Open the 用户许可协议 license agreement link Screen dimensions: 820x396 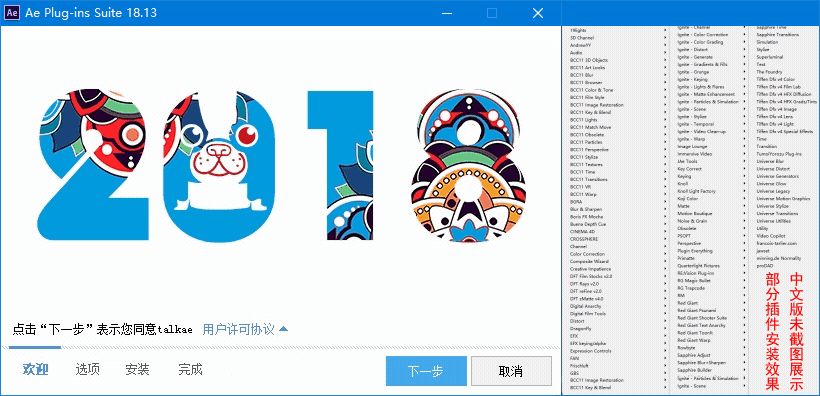pyautogui.click(x=238, y=330)
